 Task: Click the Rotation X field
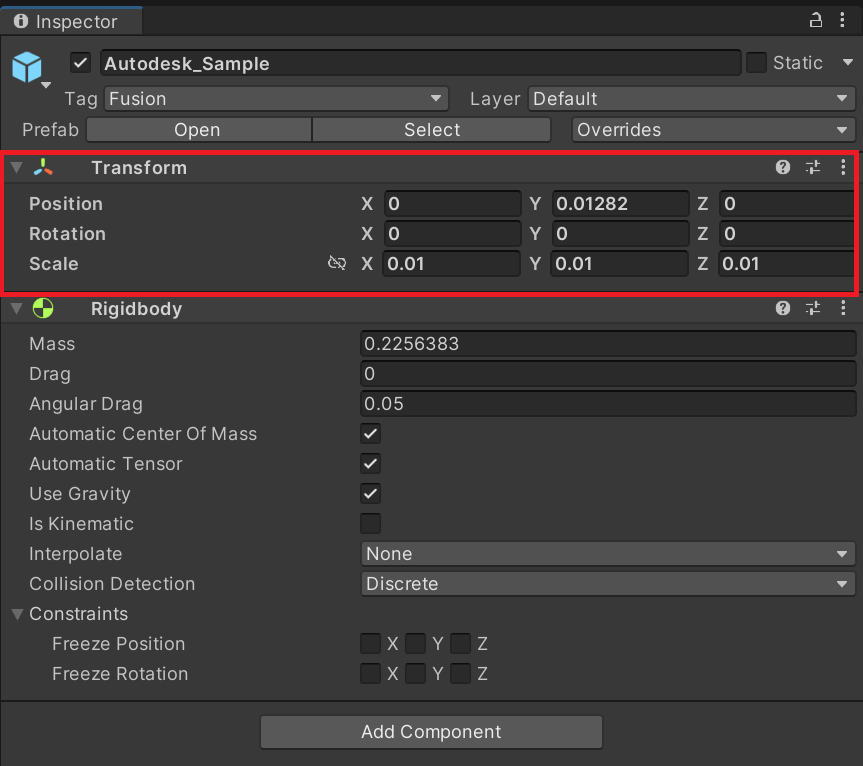tap(452, 233)
